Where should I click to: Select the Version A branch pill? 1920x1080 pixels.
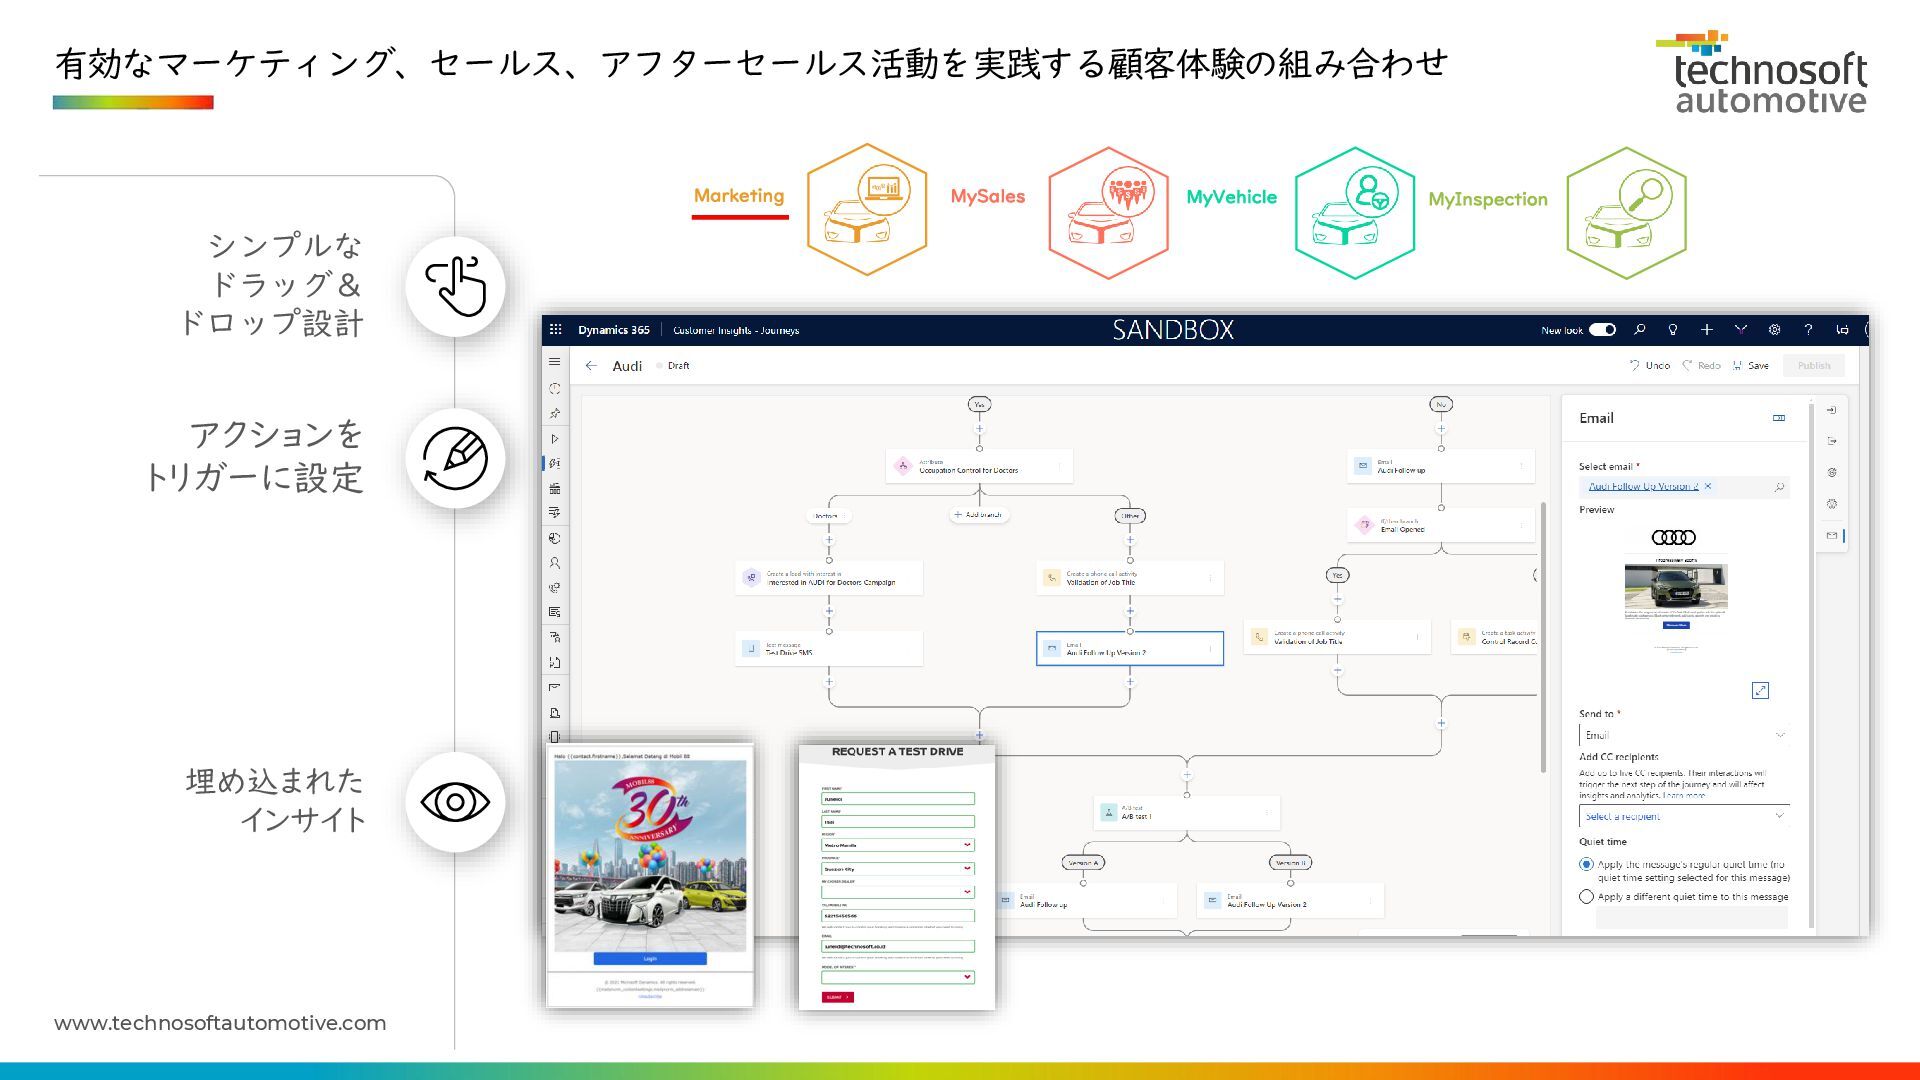[x=1083, y=862]
